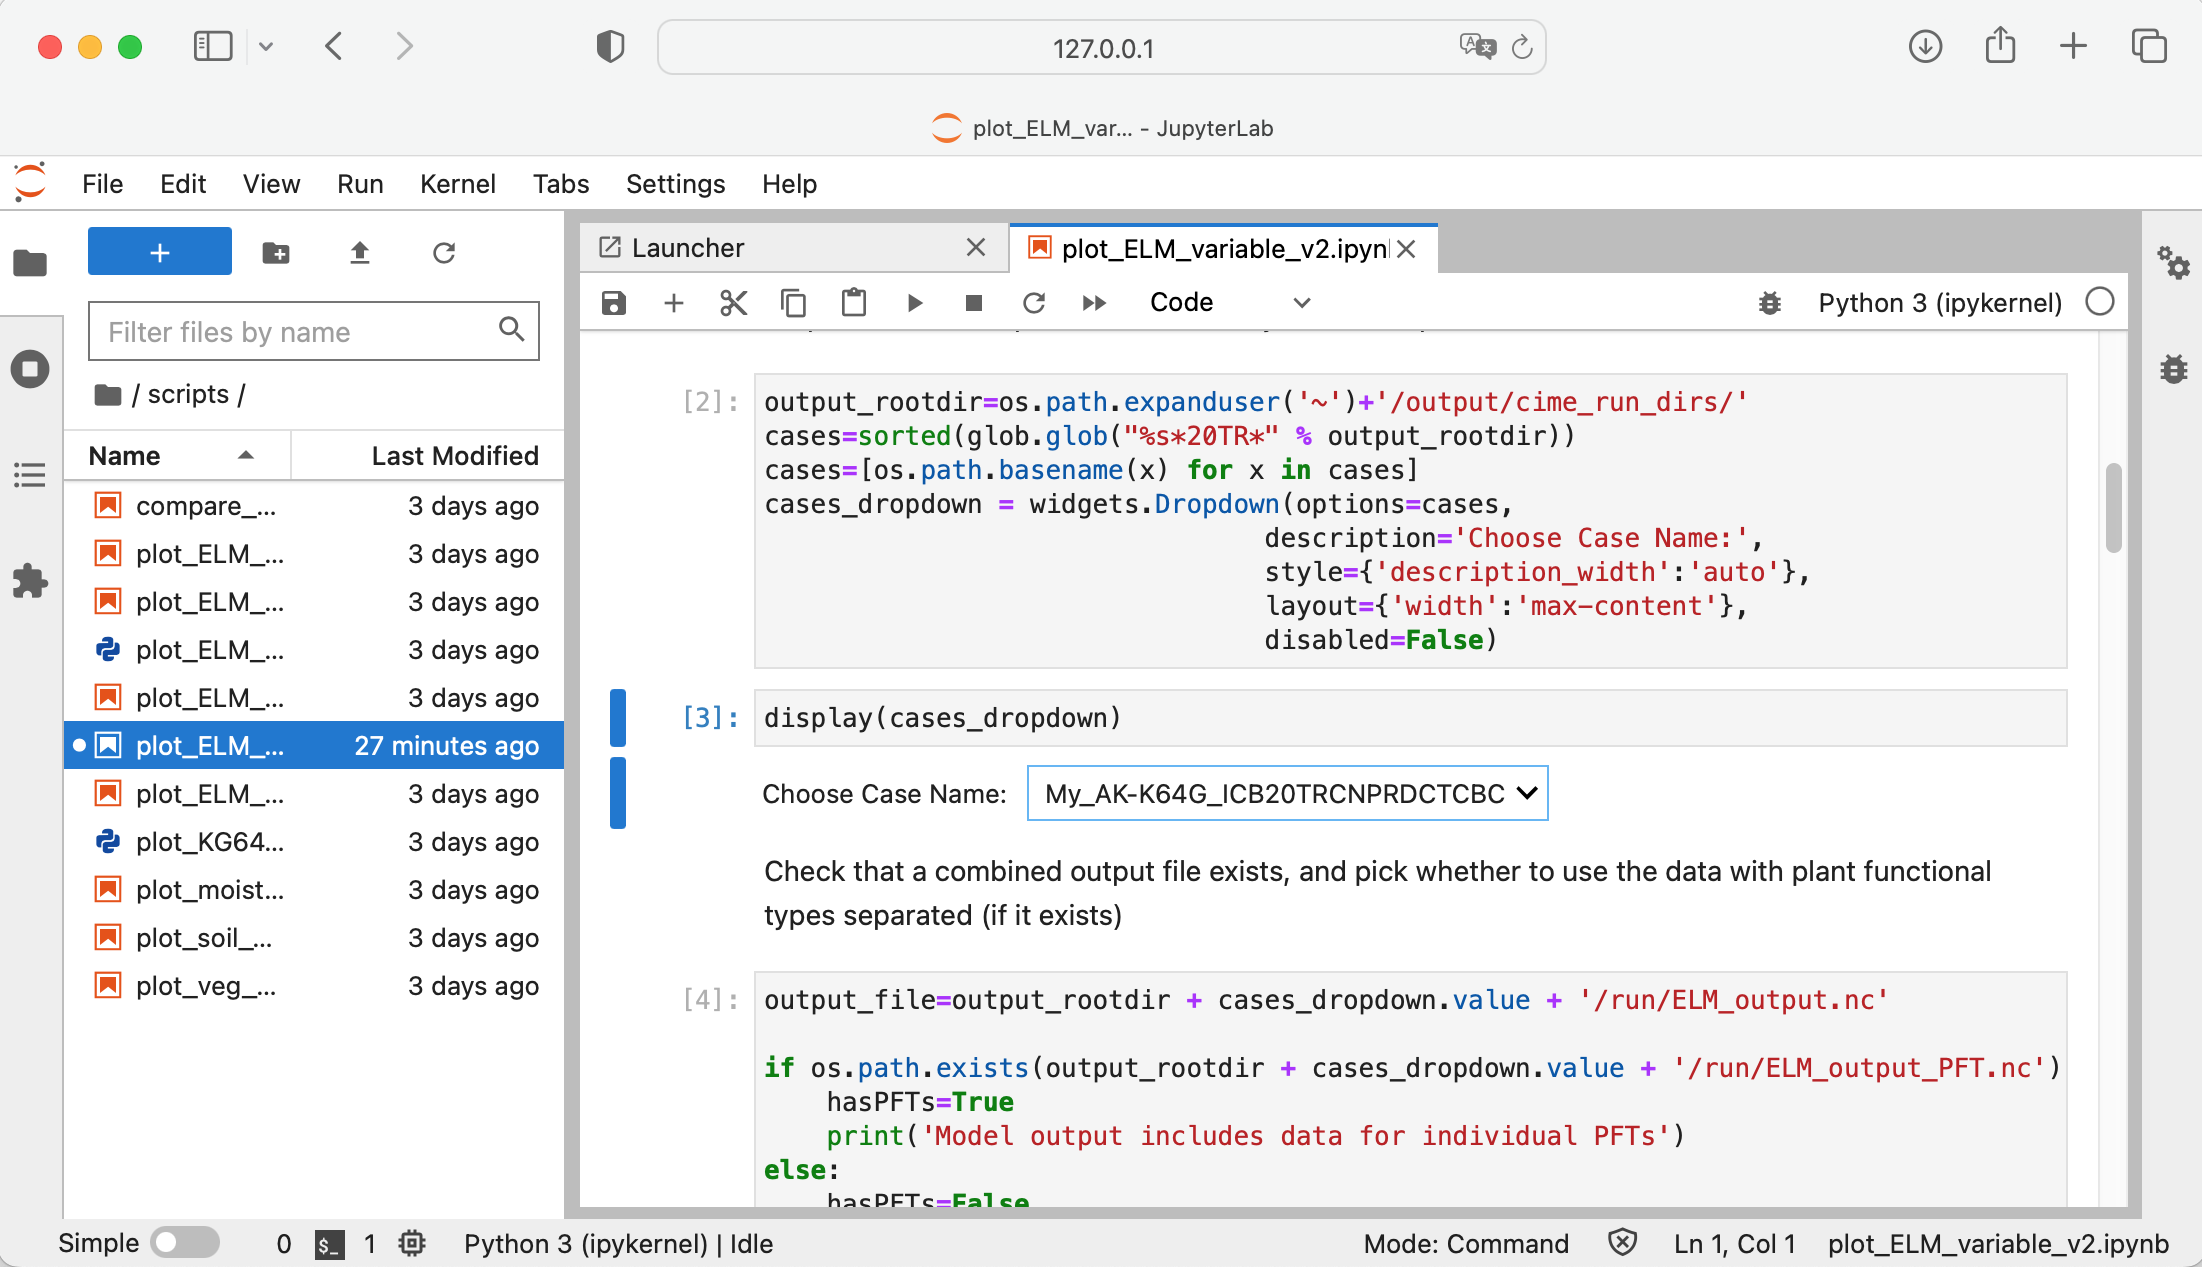Open the Kernel menu

(457, 184)
